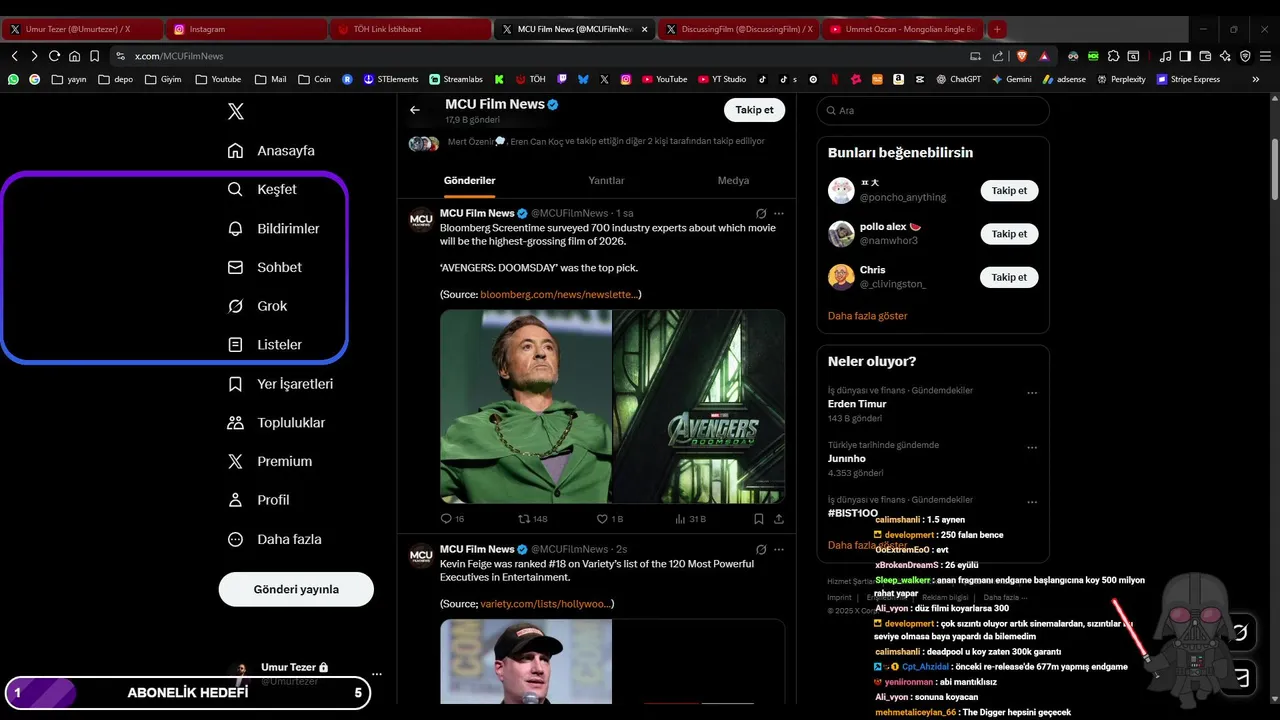
Task: Open yayın bookmarks folder
Action: click(x=69, y=79)
